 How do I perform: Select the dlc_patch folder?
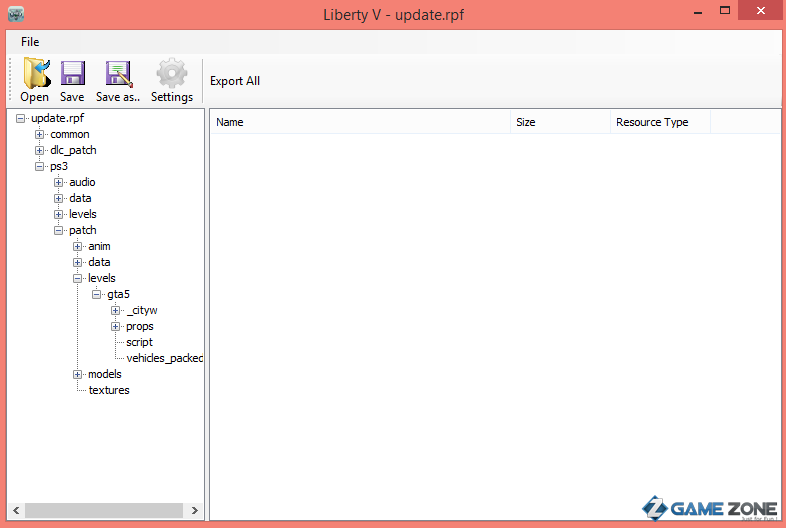(x=73, y=150)
